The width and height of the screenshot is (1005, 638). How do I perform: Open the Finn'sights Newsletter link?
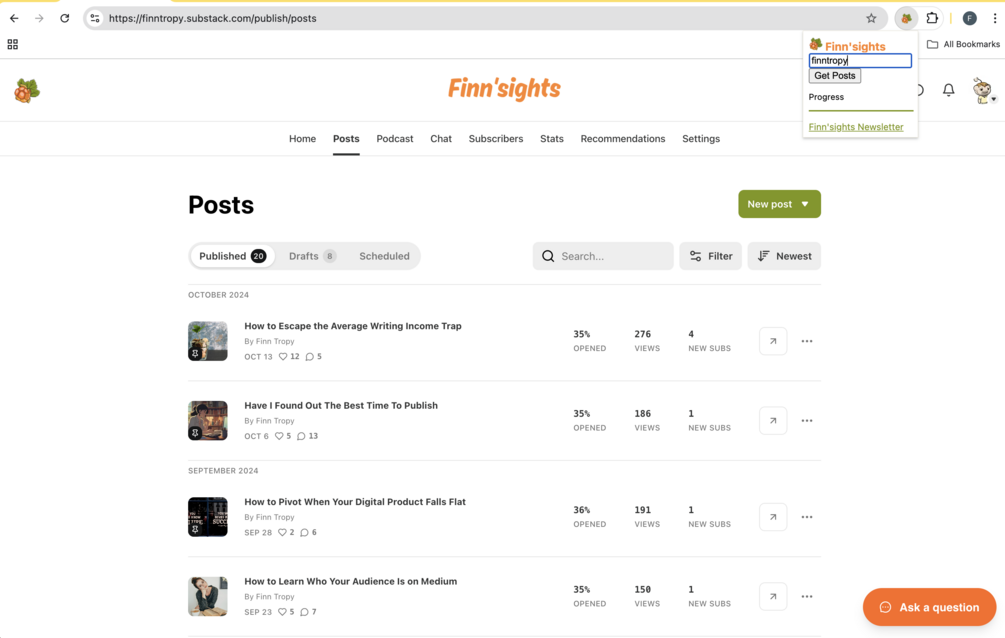click(x=856, y=127)
